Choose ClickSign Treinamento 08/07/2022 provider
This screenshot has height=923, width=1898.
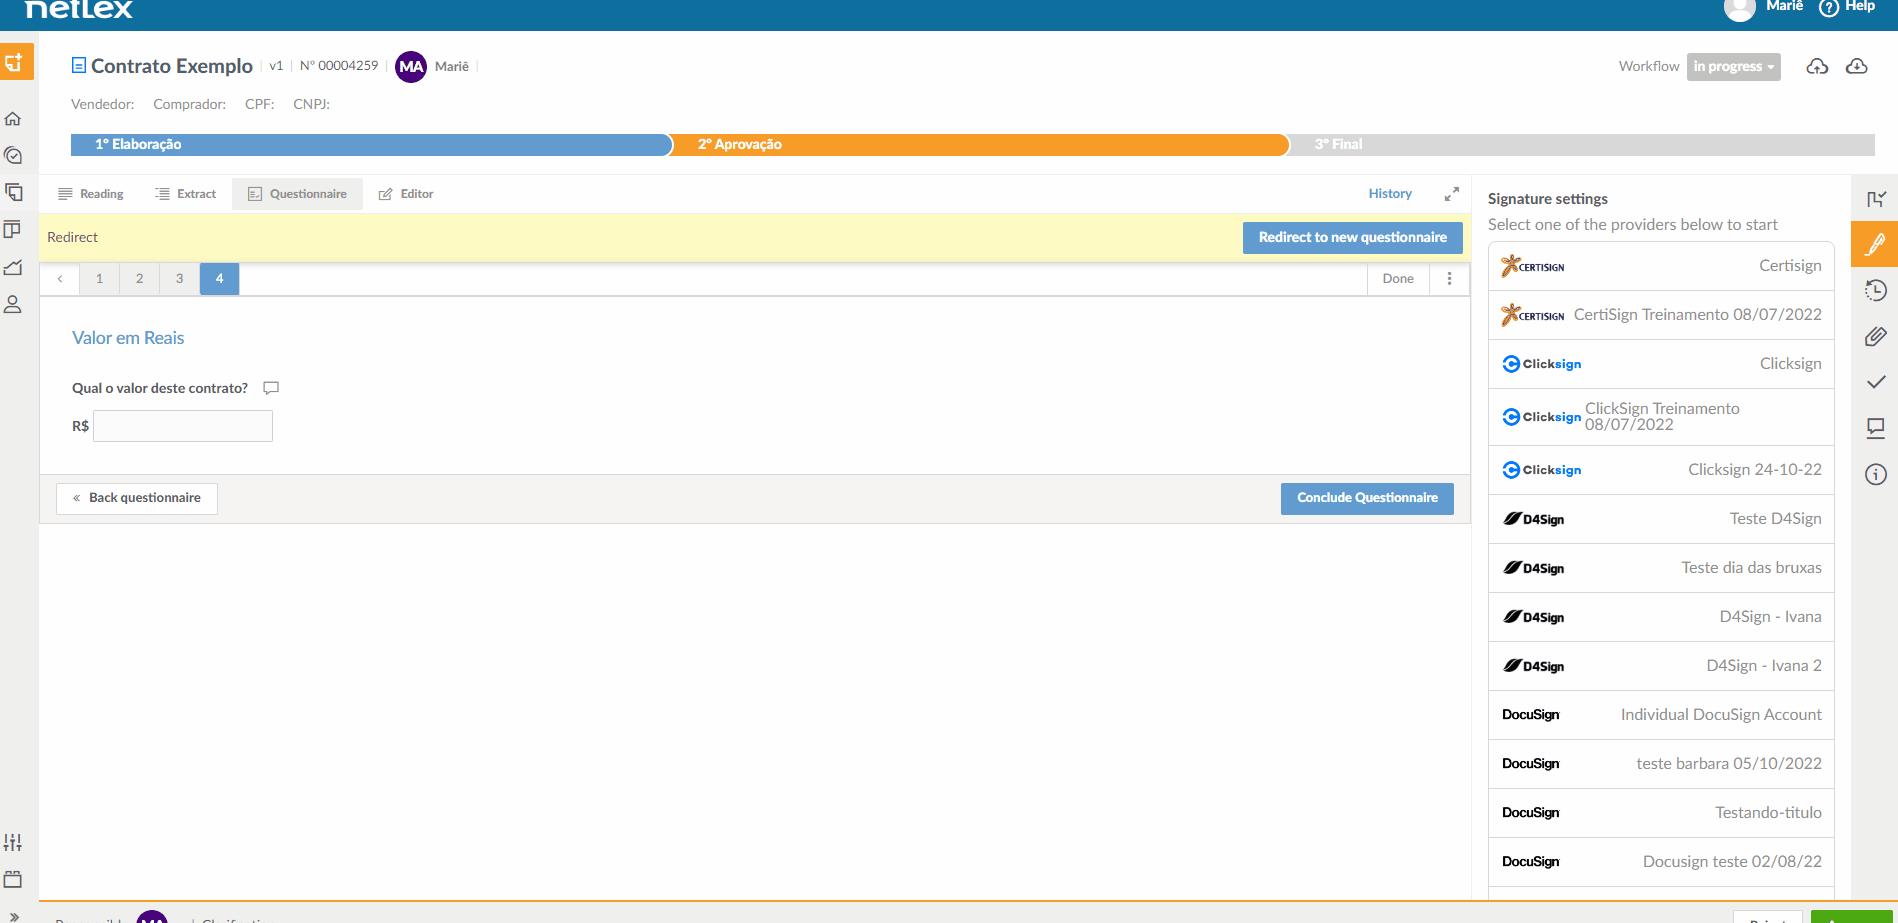pos(1661,417)
